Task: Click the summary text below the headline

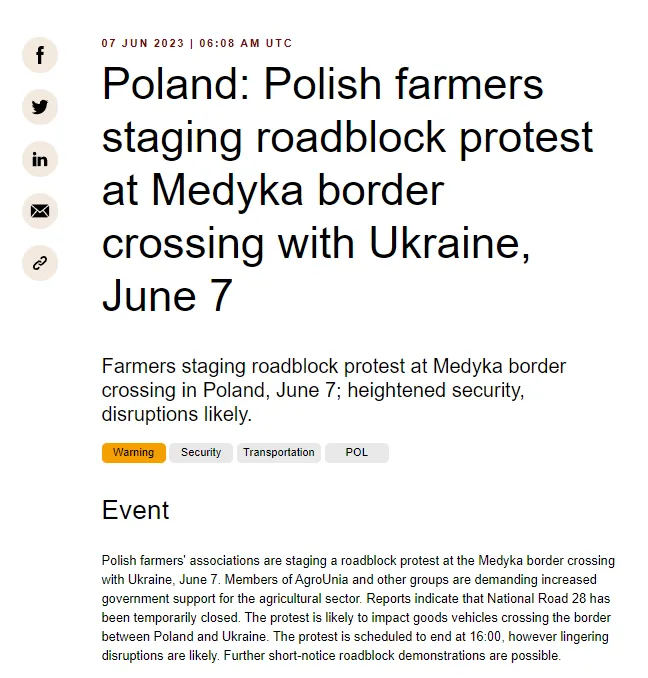Action: tap(334, 390)
